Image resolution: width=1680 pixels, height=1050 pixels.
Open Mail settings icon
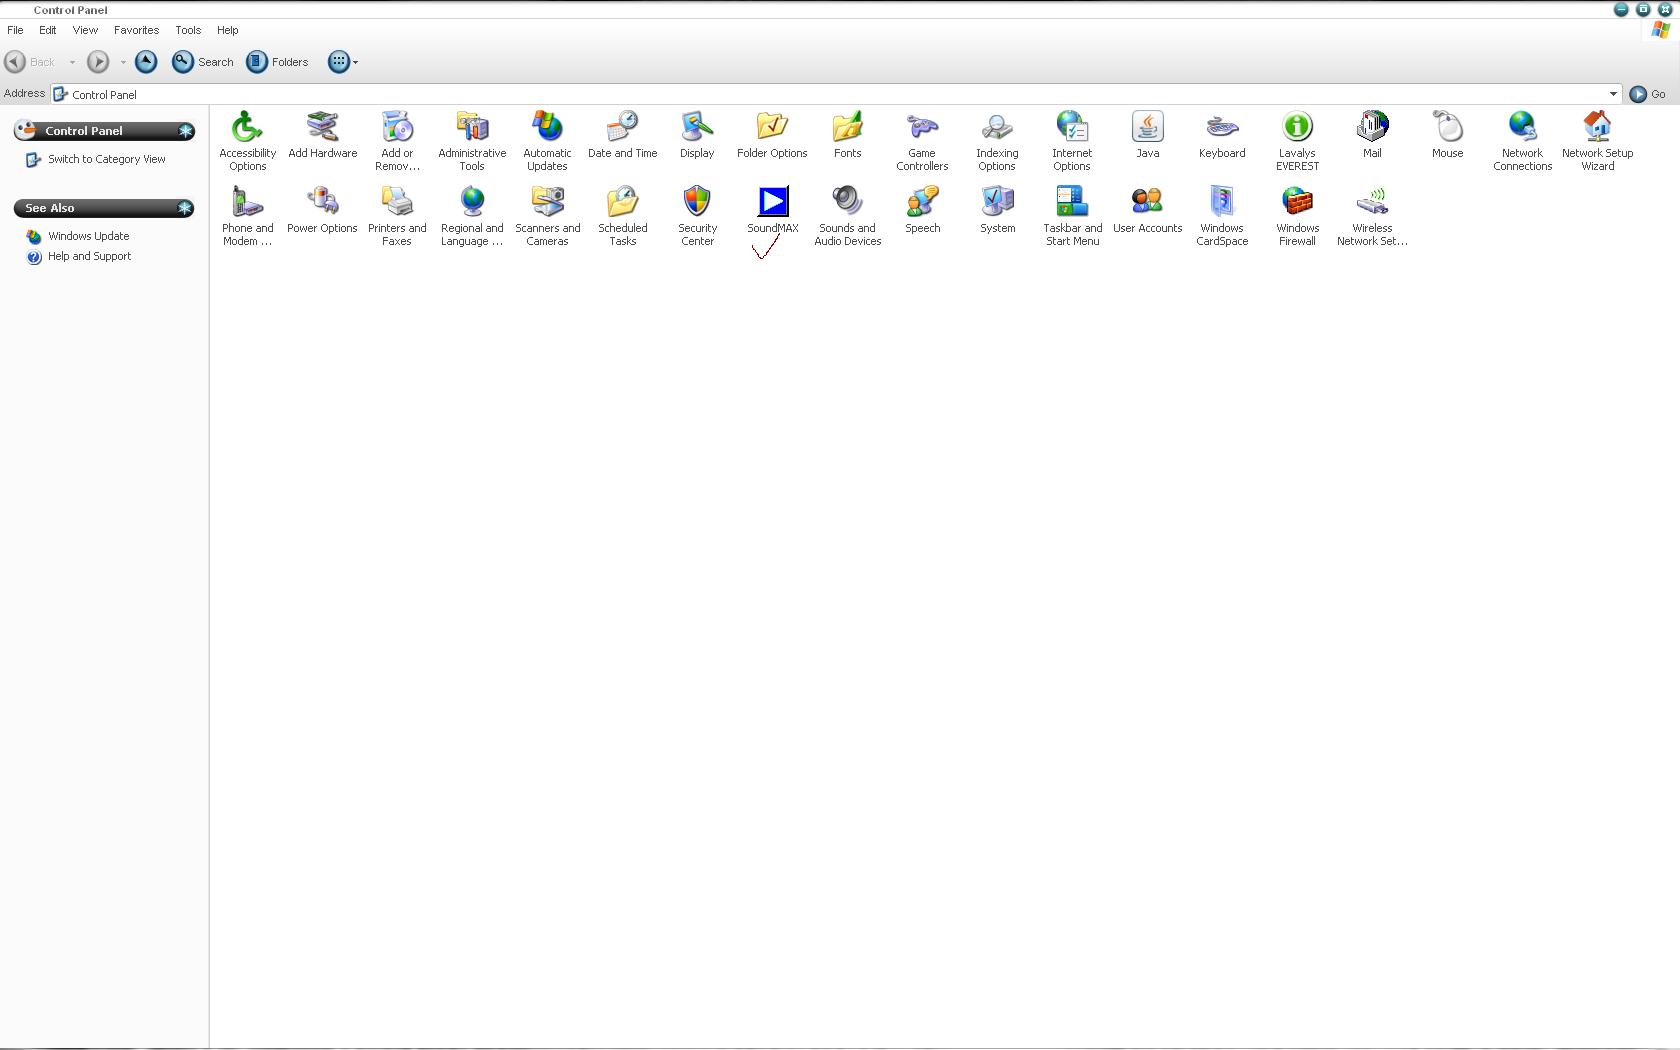pos(1372,127)
